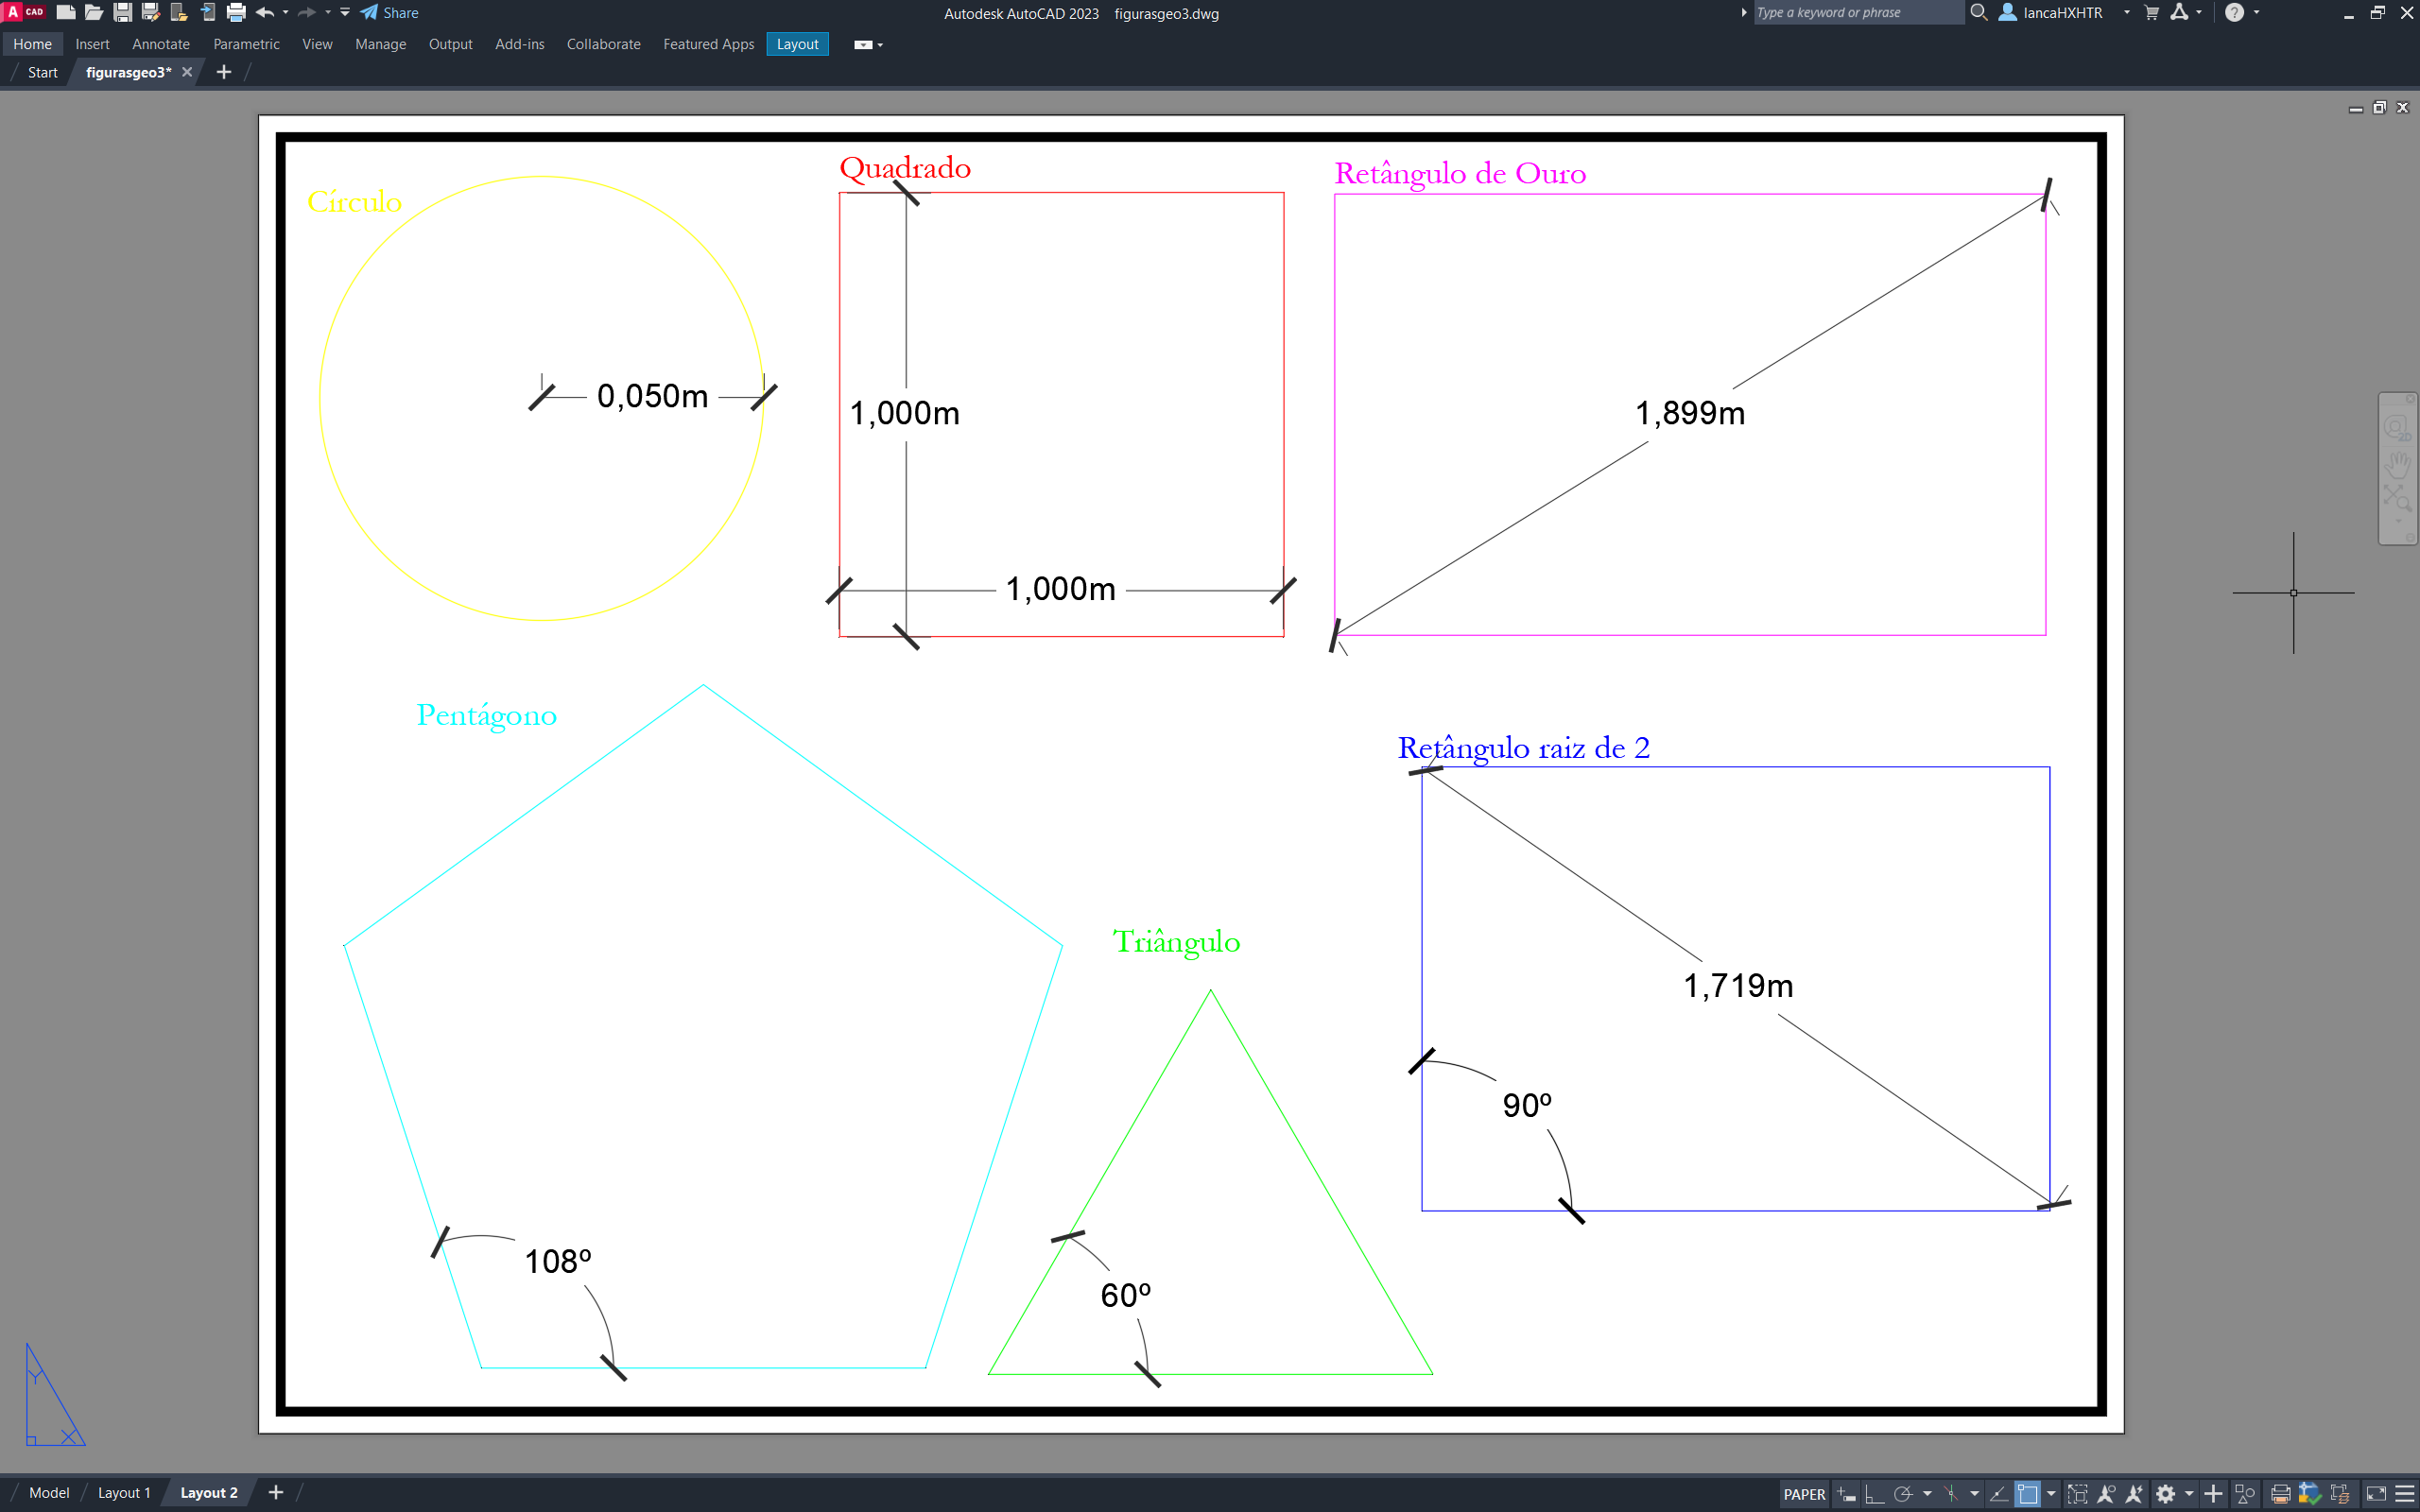Click the Undo arrow icon
The image size is (2420, 1512).
(265, 13)
